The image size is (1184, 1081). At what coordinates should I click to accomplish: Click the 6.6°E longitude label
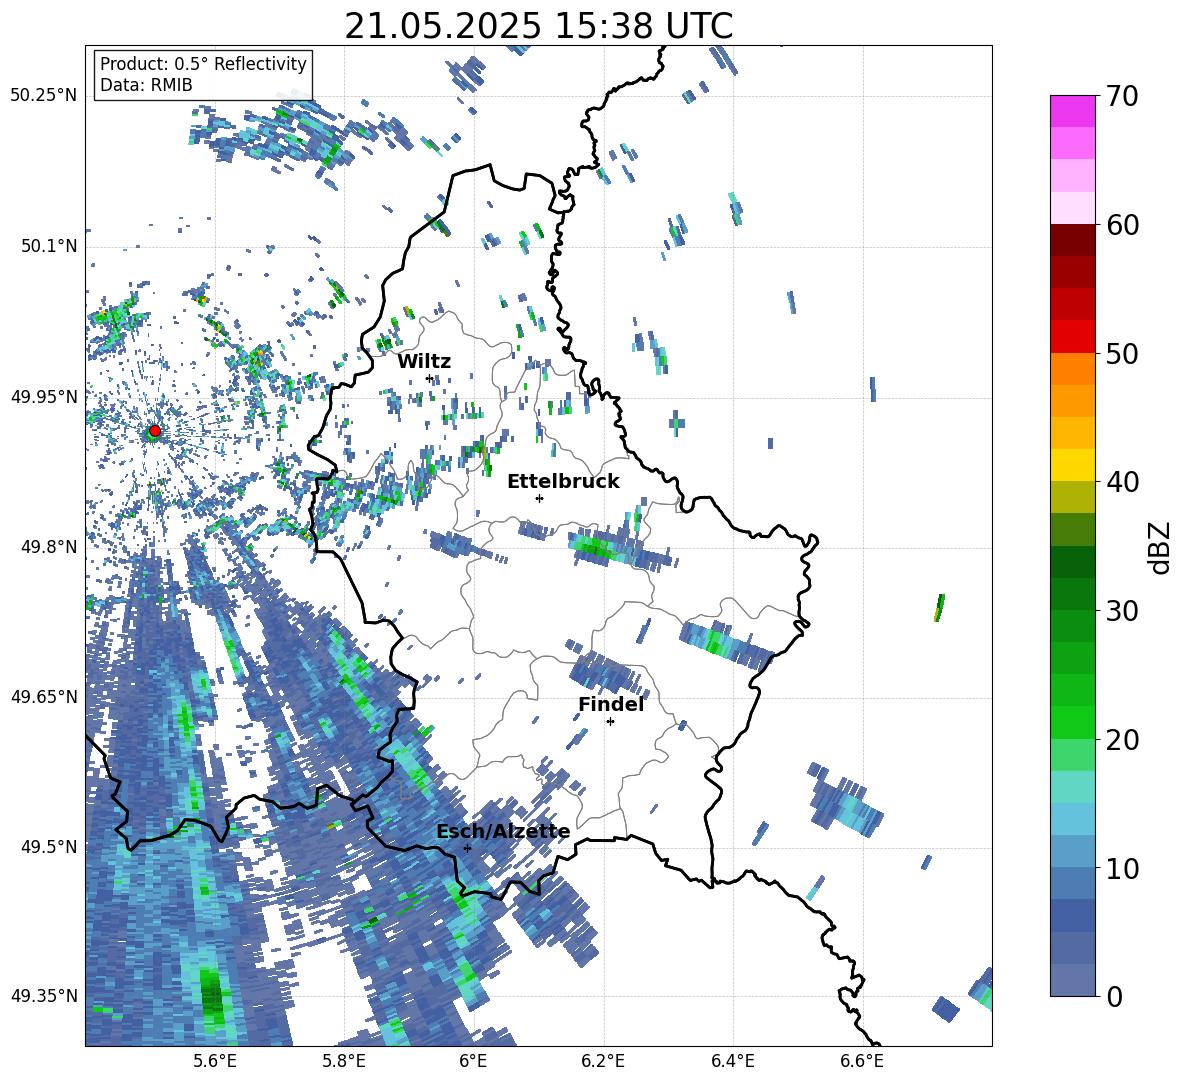[862, 1061]
